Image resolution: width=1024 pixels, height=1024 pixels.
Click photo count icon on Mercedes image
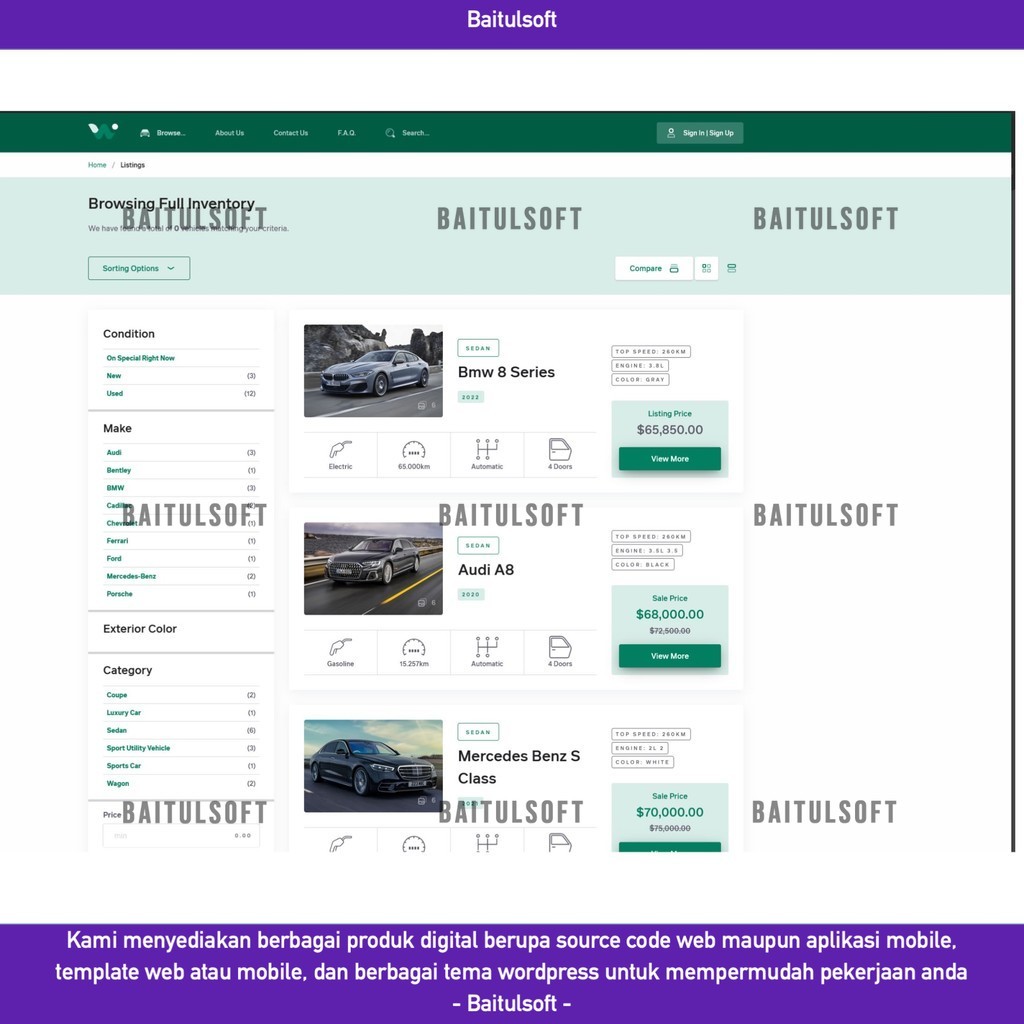point(422,800)
